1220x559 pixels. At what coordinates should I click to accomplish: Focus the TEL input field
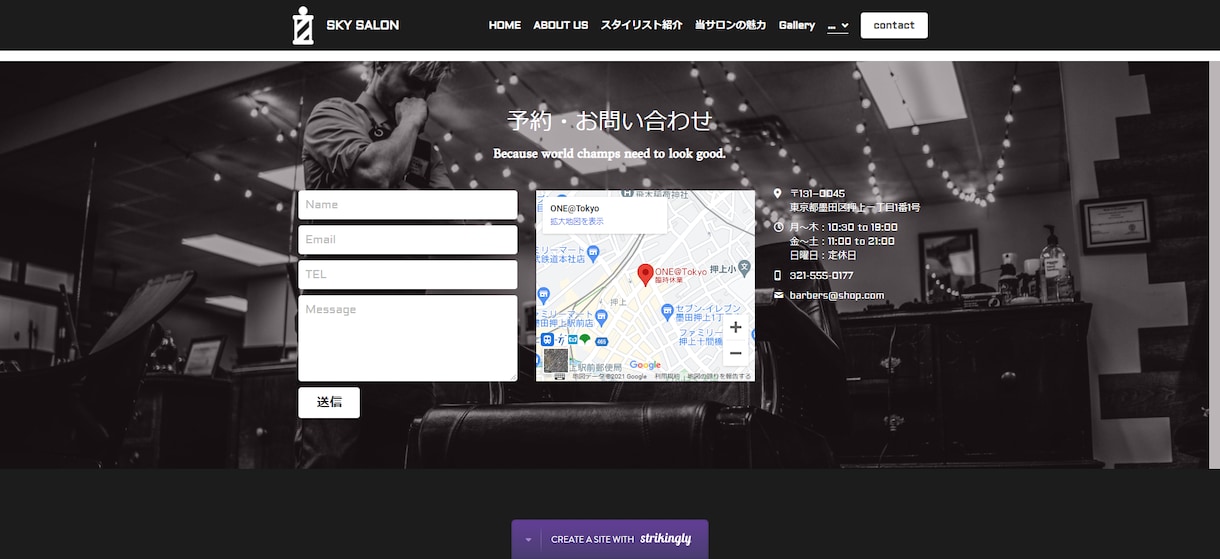tap(408, 274)
